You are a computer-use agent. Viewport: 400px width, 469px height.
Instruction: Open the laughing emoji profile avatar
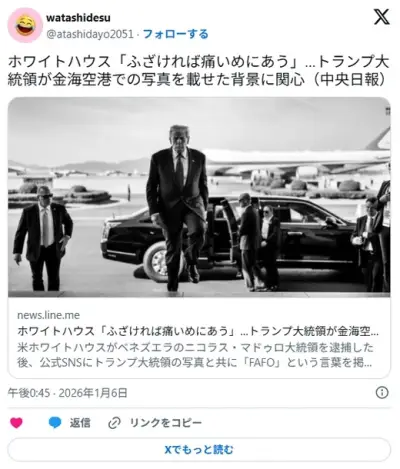pos(25,25)
